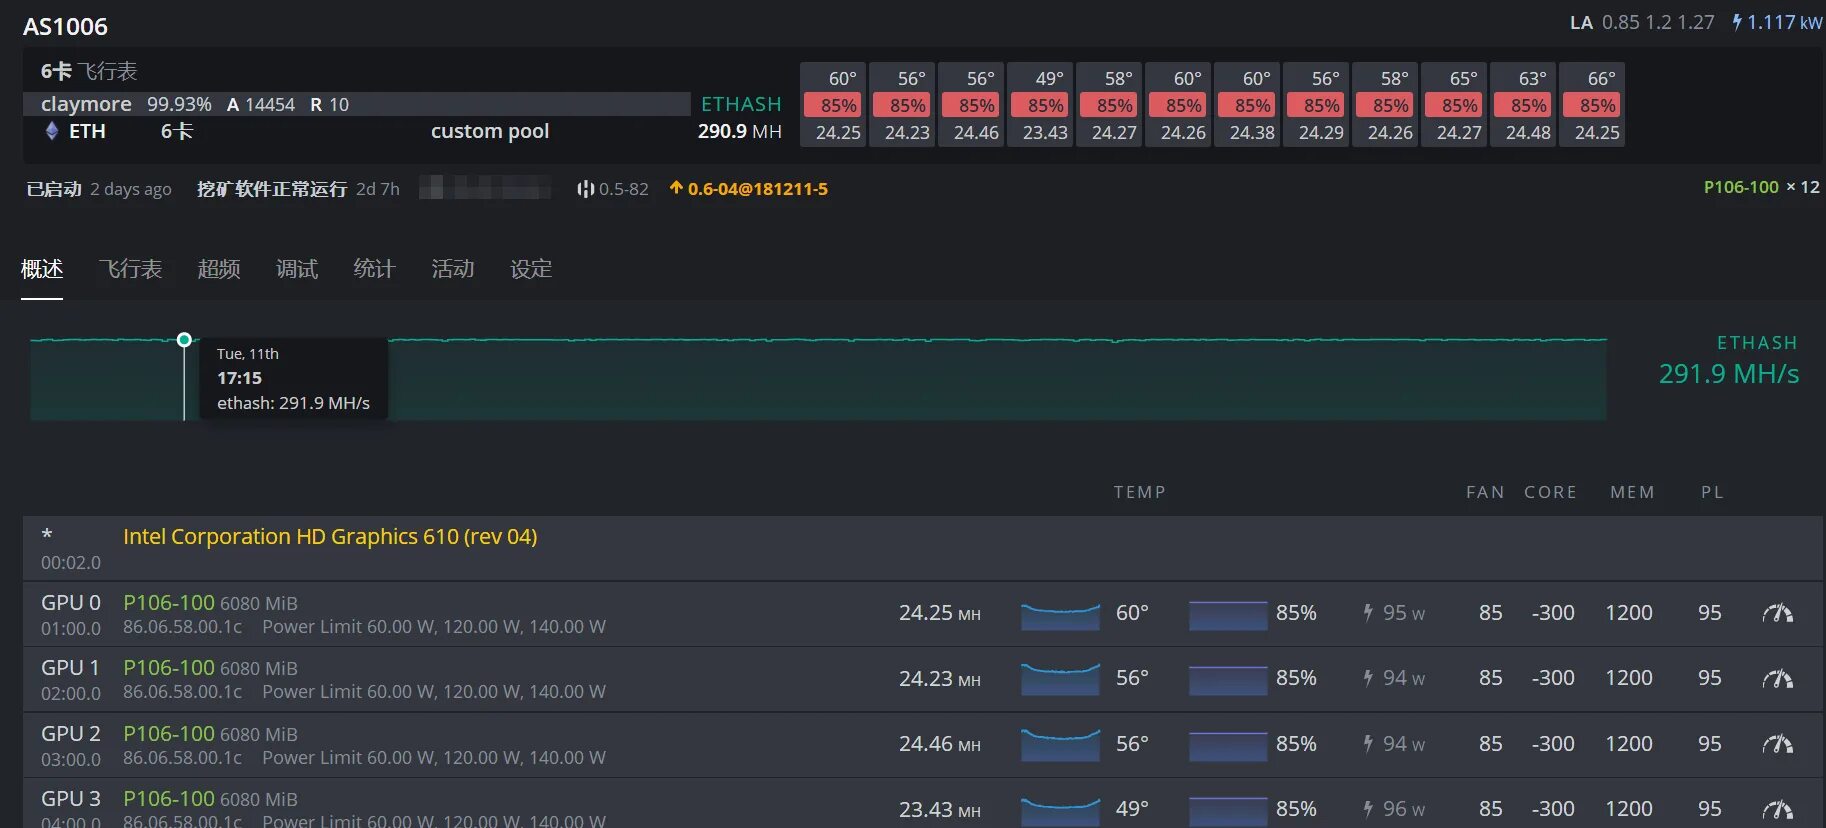Click the power consumption lightning icon, 1.117 kW
The height and width of the screenshot is (828, 1826).
pyautogui.click(x=1737, y=22)
